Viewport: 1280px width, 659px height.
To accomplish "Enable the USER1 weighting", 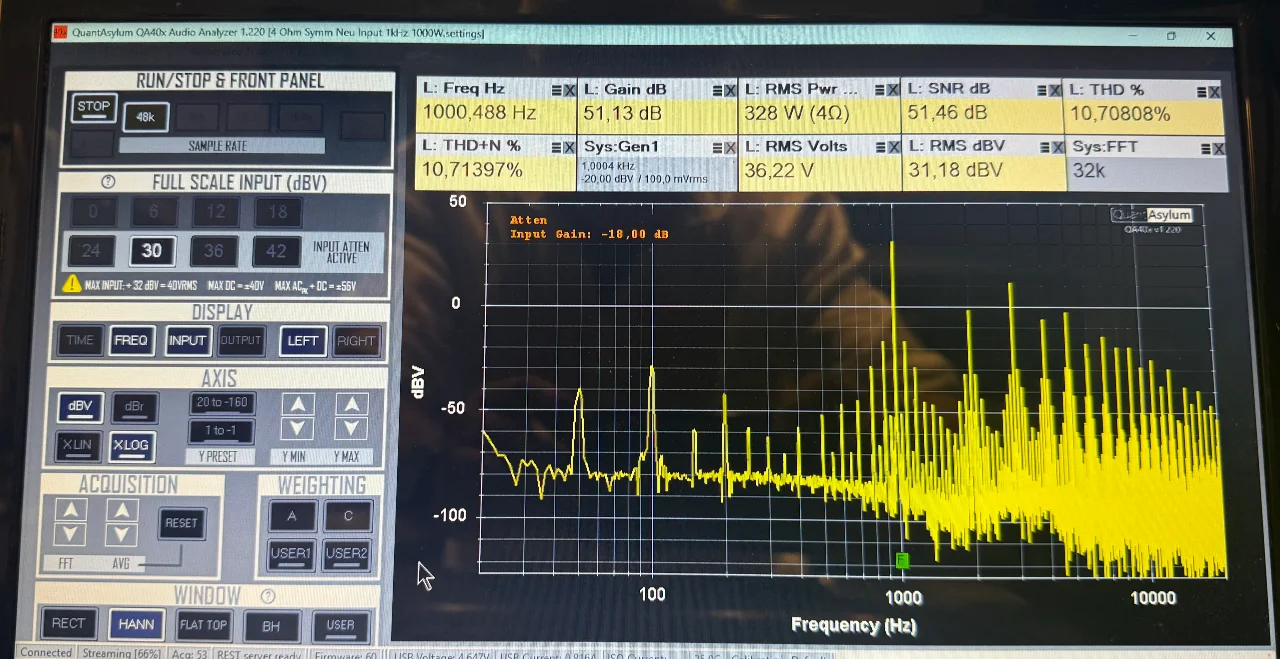I will click(291, 554).
